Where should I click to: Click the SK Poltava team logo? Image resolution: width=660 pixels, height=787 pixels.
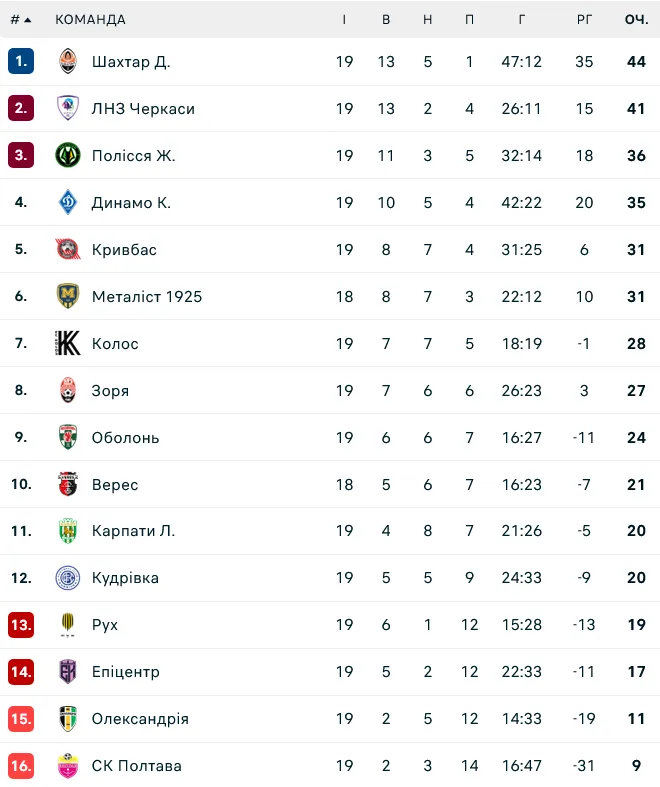(x=68, y=766)
